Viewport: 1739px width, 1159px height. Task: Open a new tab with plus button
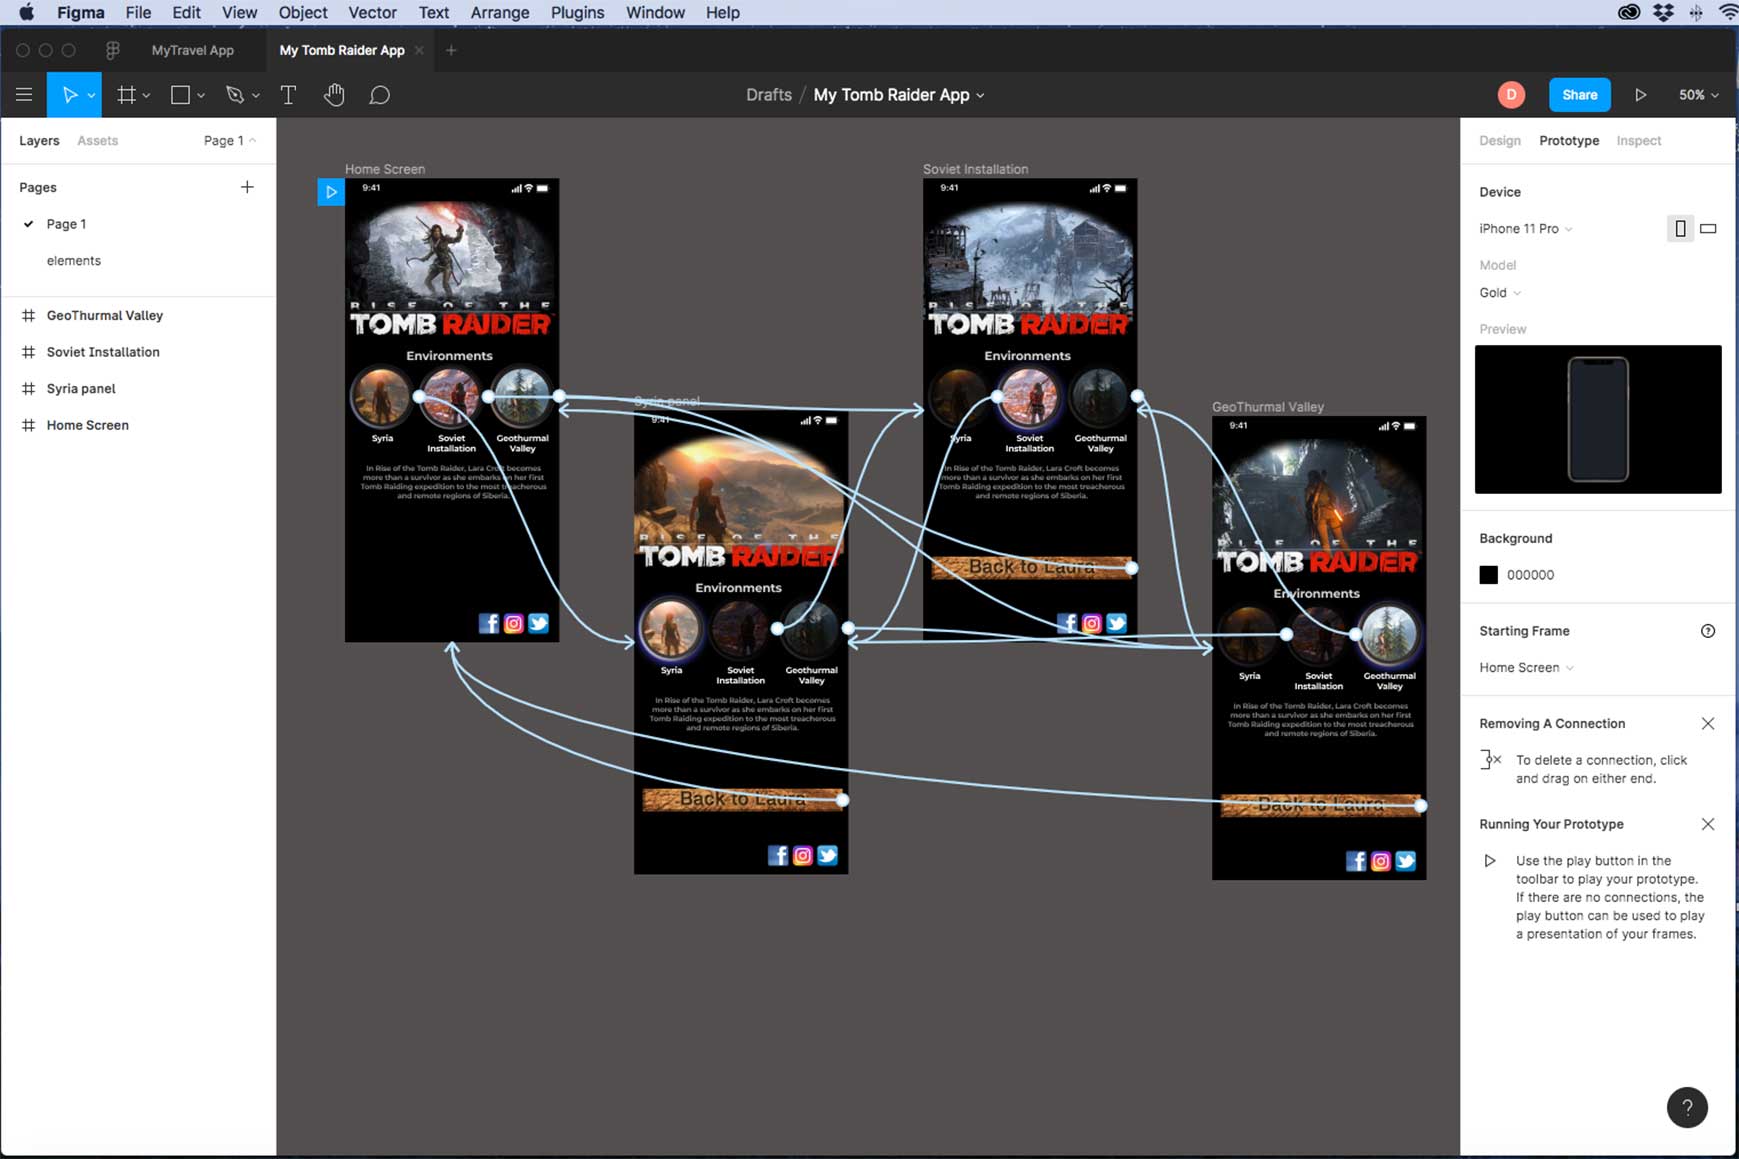pyautogui.click(x=451, y=50)
